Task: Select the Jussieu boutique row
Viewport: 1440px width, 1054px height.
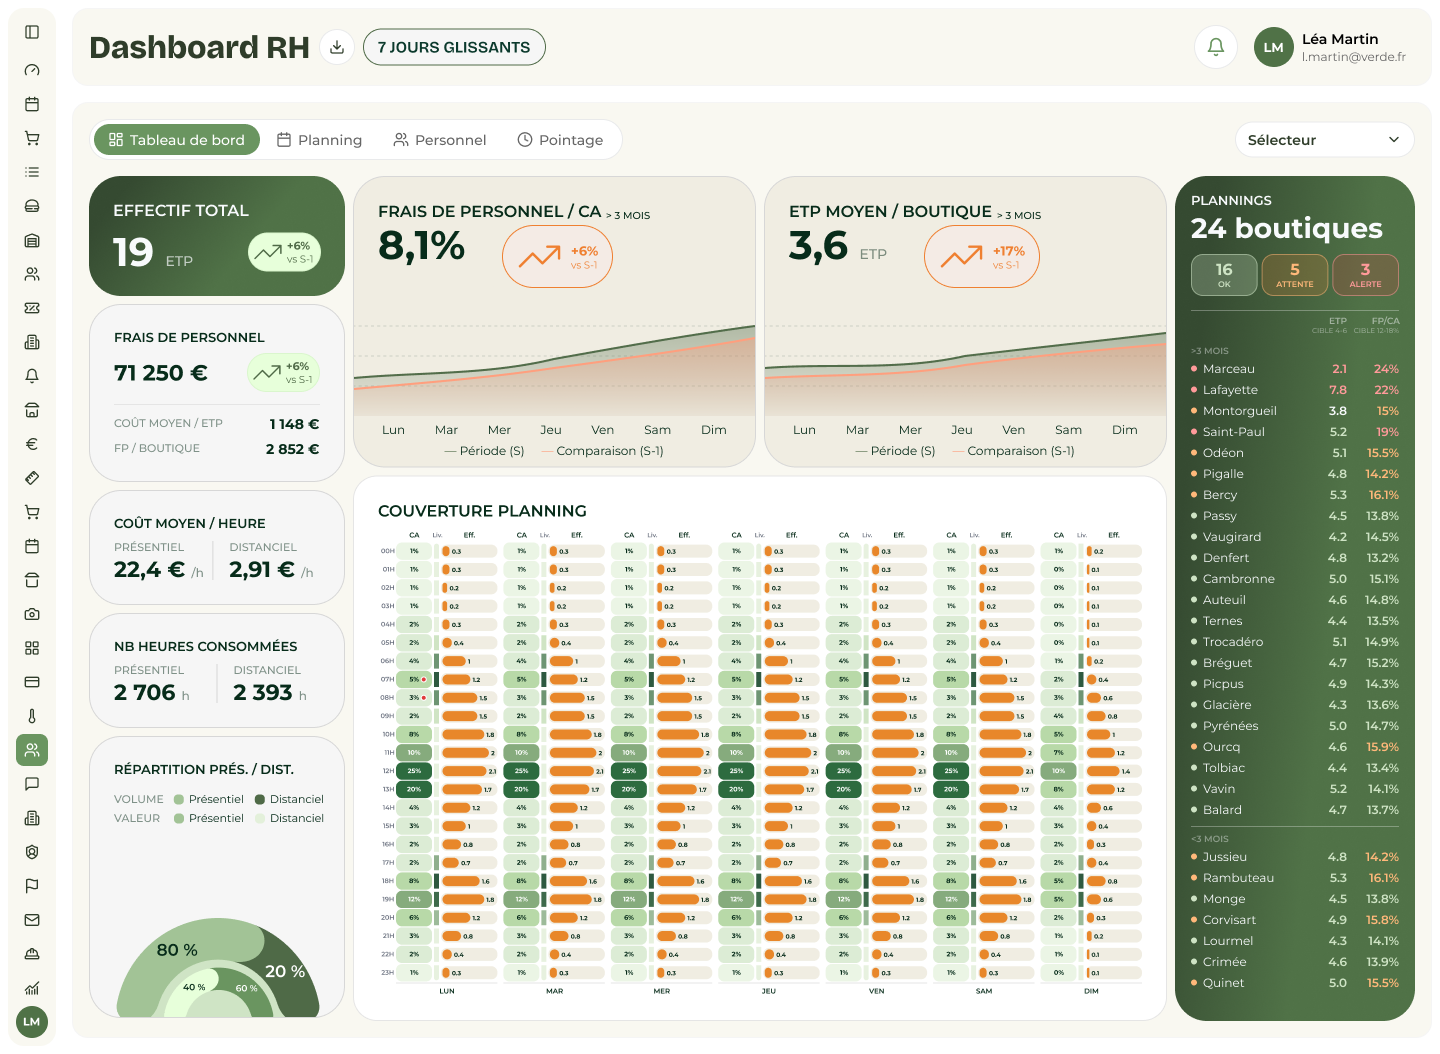Action: 1295,857
